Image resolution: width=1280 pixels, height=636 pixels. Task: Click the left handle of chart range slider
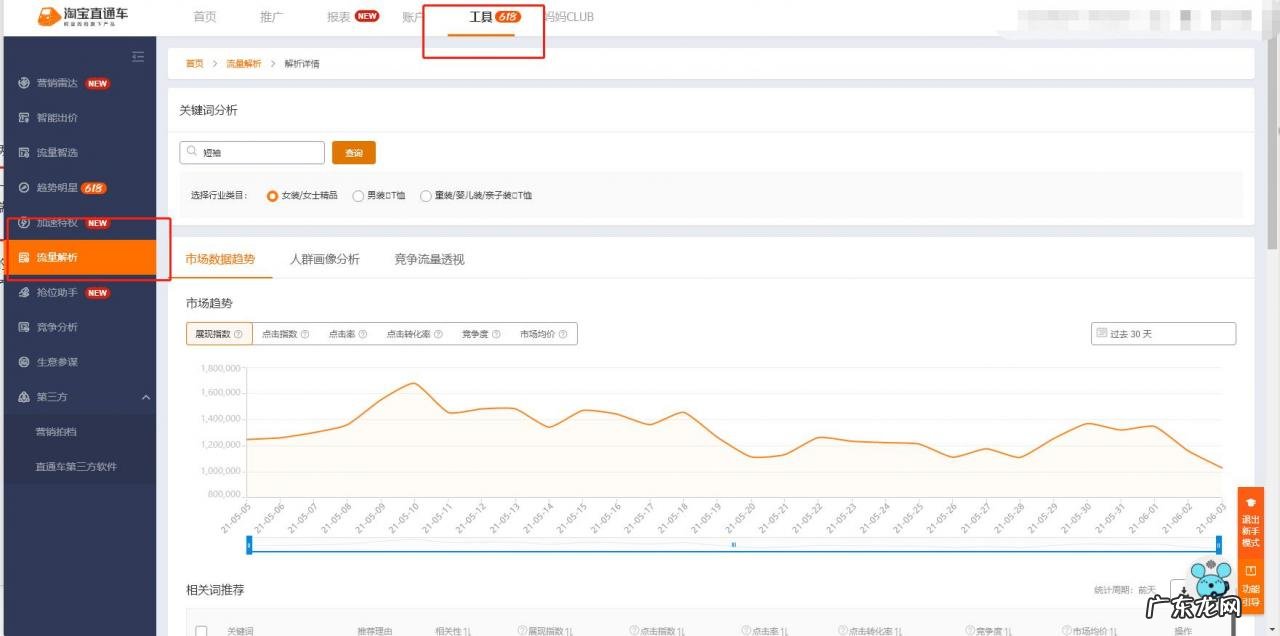[x=249, y=545]
